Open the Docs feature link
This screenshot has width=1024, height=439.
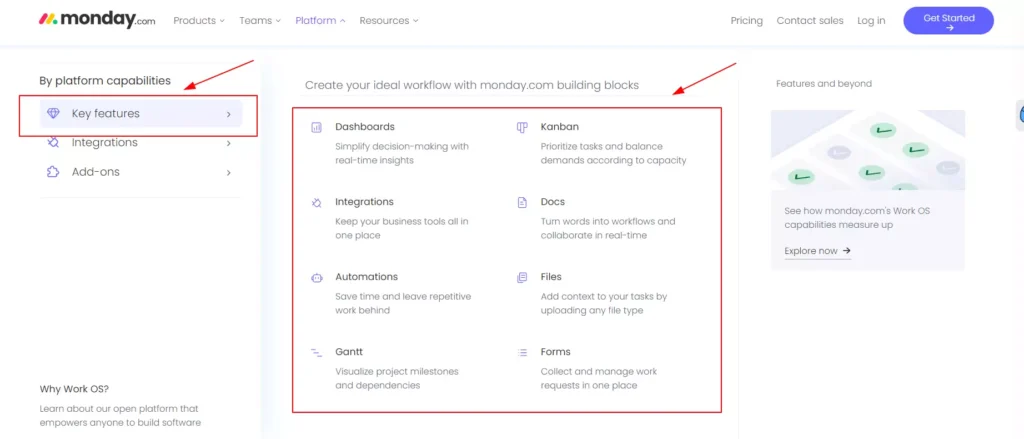(x=552, y=202)
